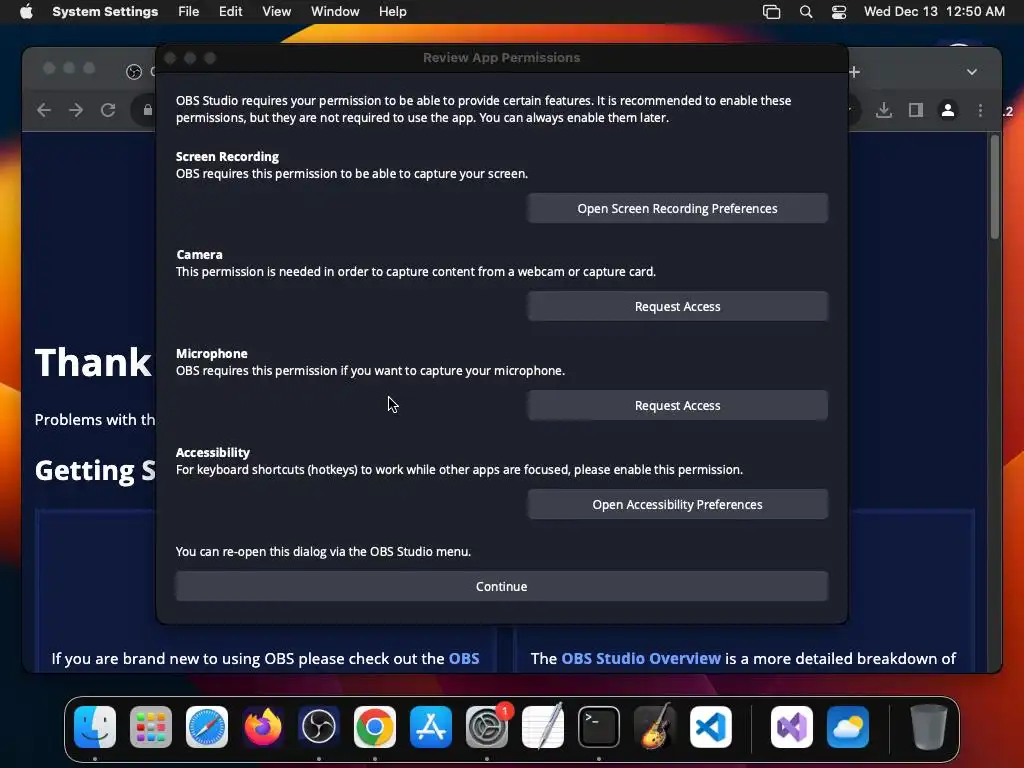Viewport: 1024px width, 768px height.
Task: Request Access for Camera permission
Action: (x=677, y=306)
